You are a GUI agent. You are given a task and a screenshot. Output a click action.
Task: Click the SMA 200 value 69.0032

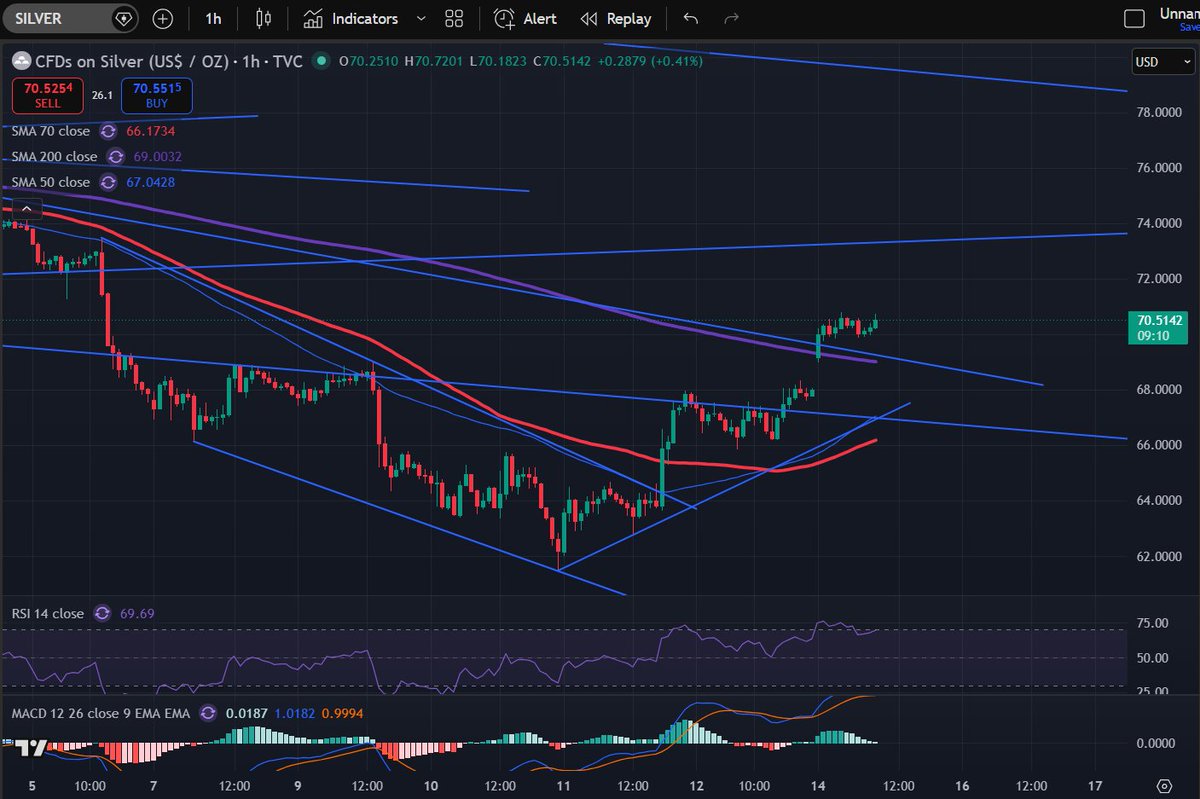[x=158, y=157]
